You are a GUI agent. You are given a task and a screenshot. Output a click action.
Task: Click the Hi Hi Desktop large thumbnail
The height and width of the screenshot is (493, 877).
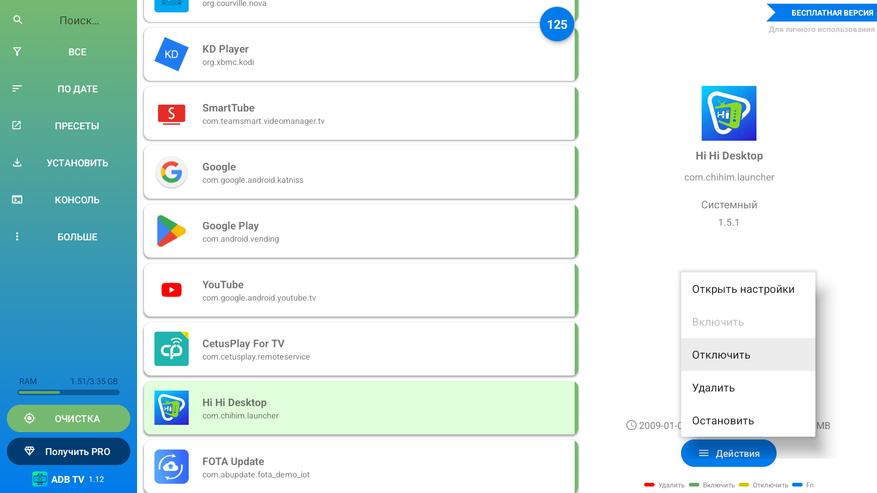(728, 113)
